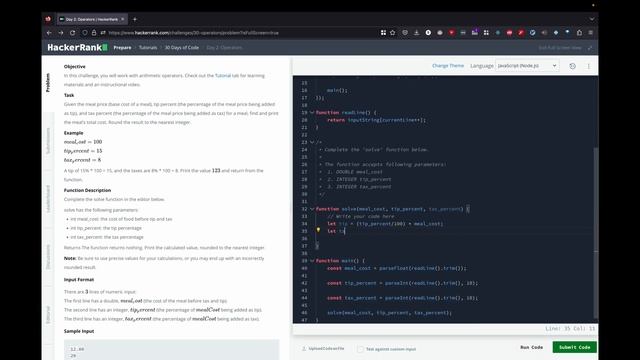The image size is (640, 360).
Task: Open the extensions puzzle icon in the toolbar
Action: (x=579, y=33)
